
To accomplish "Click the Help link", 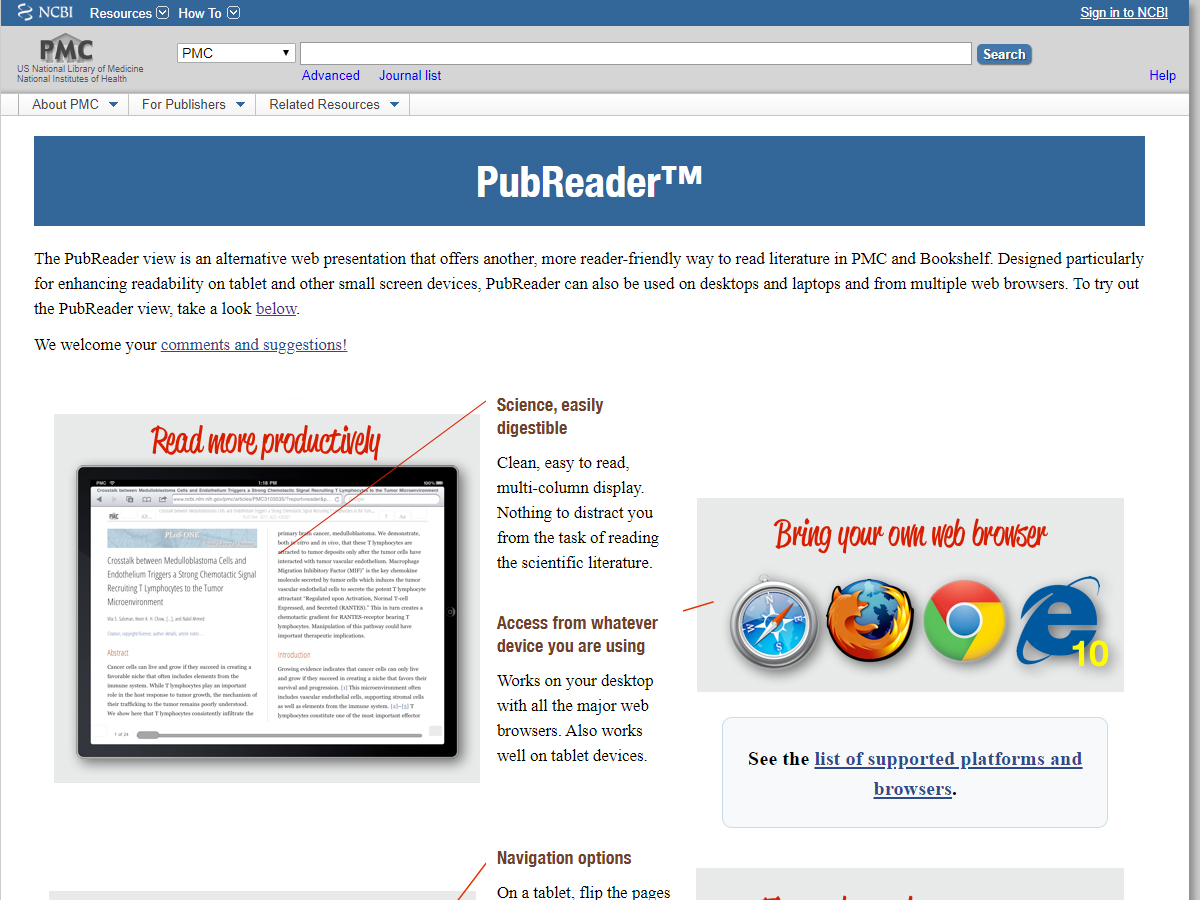I will [1162, 75].
